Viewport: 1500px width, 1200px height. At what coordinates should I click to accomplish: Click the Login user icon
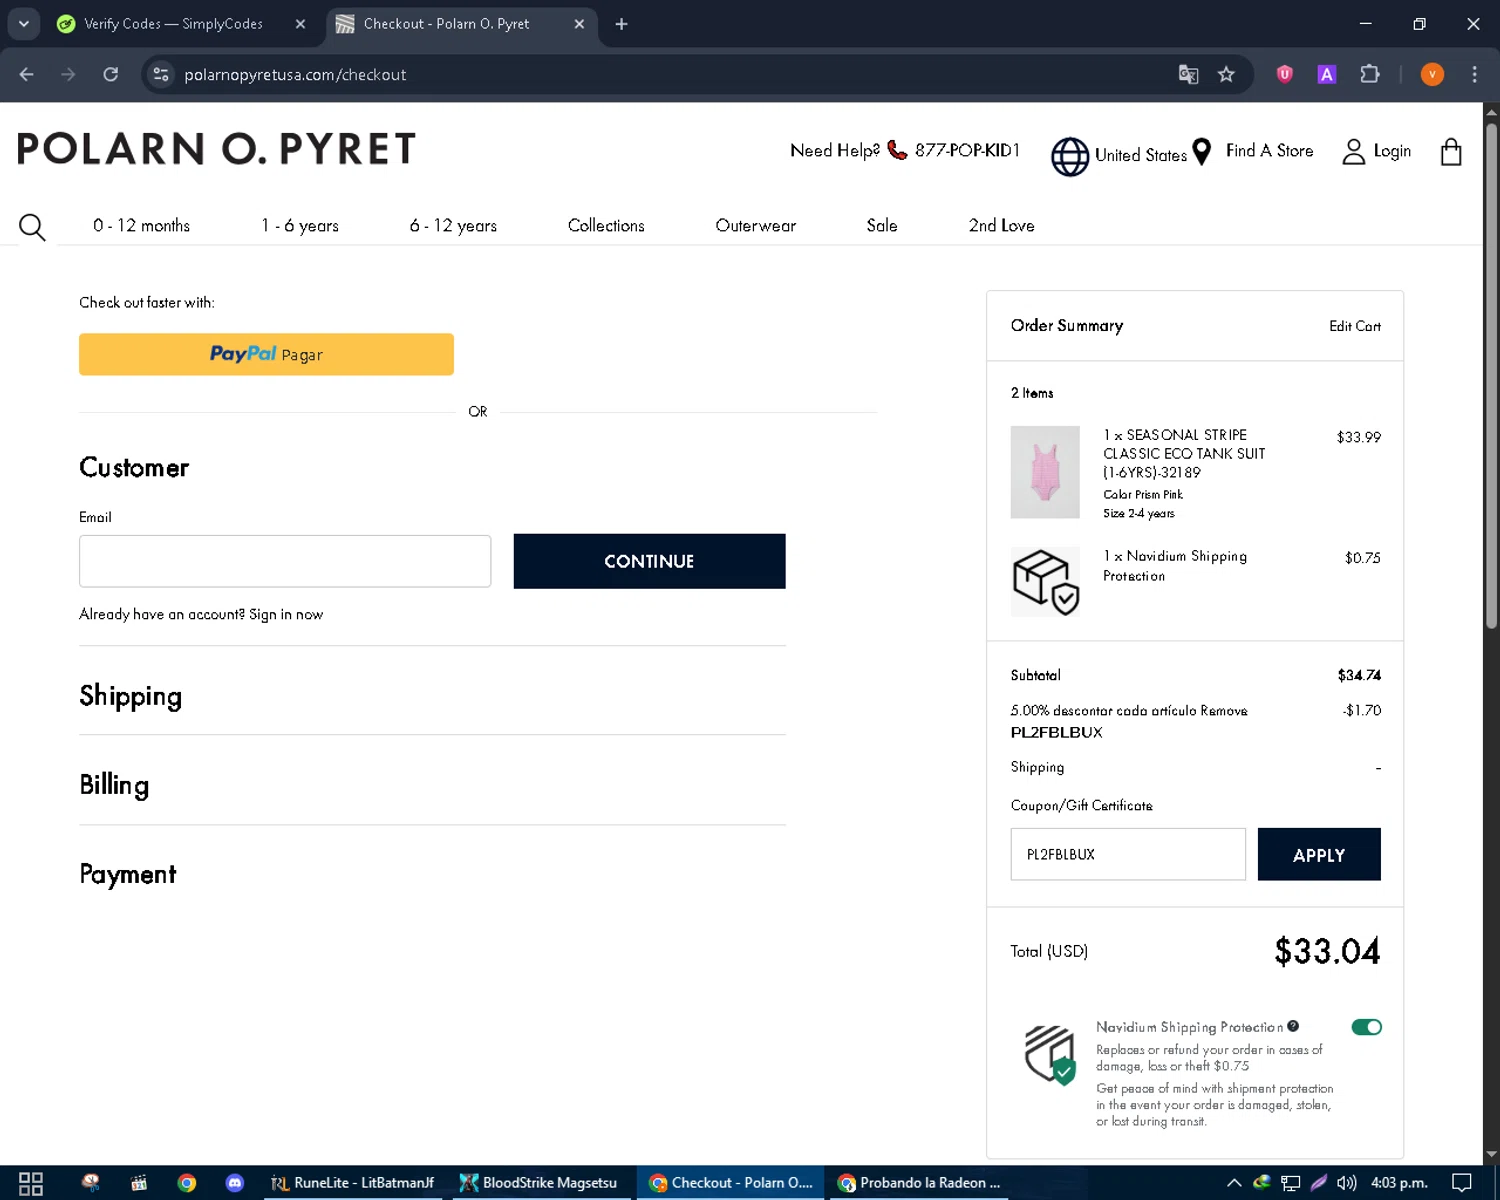pos(1353,152)
